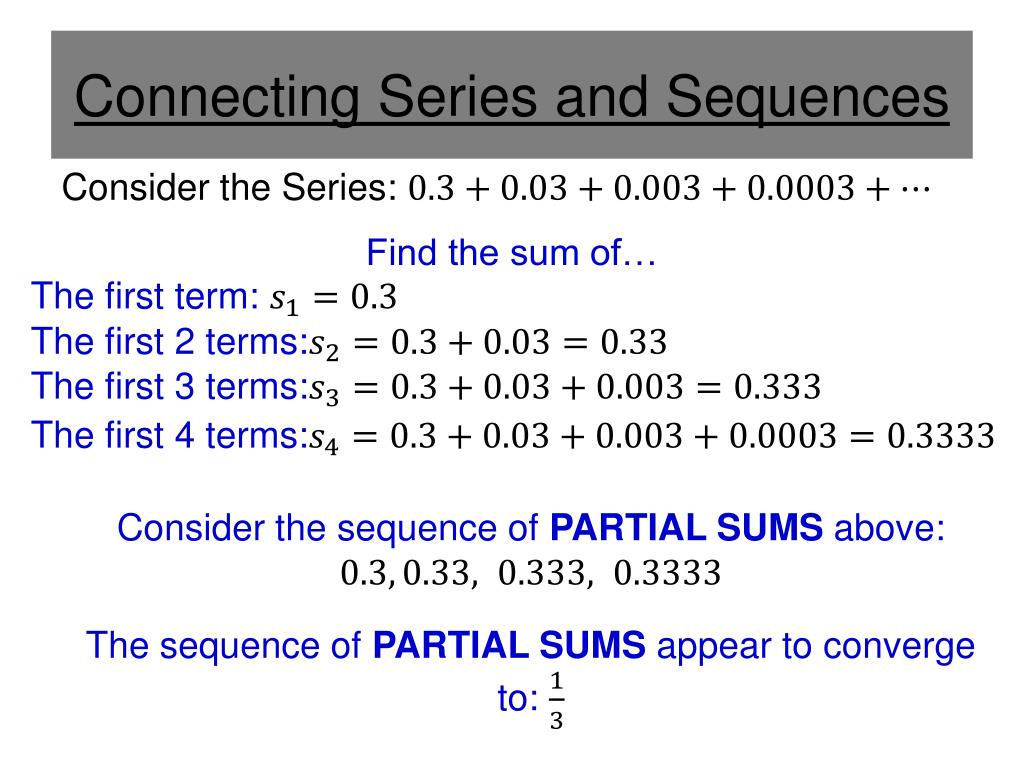Click the series ellipsis after 0.0003

click(916, 189)
